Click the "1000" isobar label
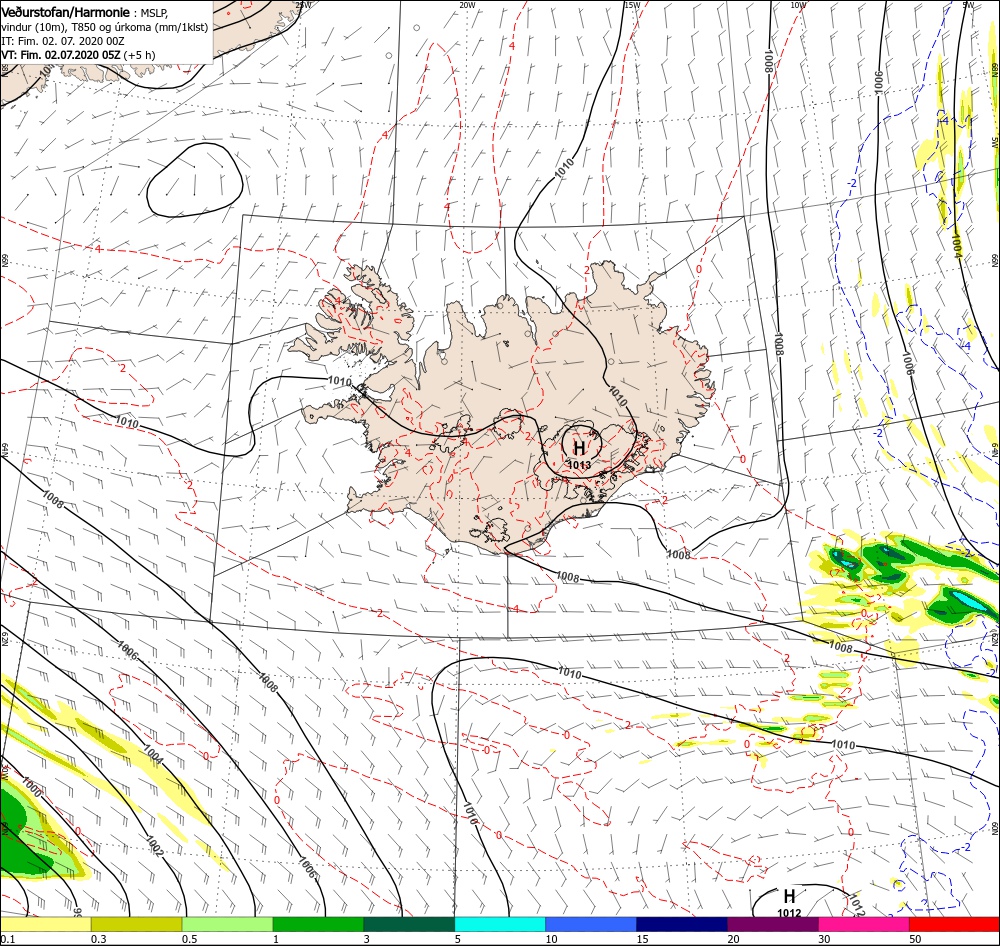This screenshot has width=1000, height=946. (31, 788)
